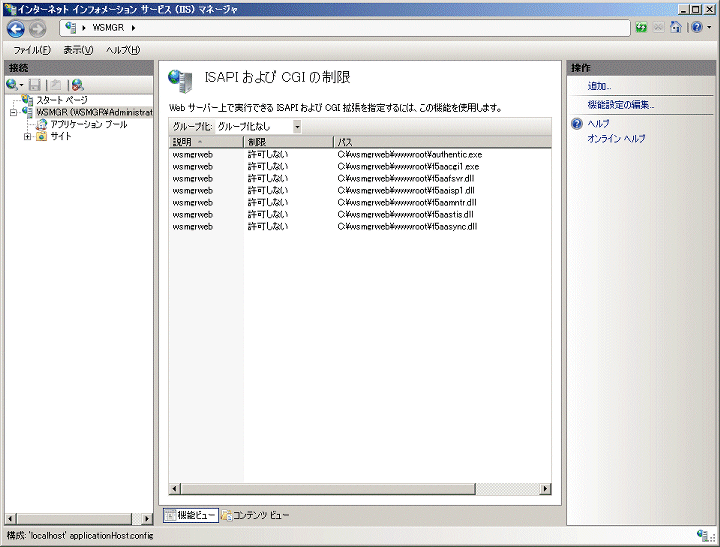Click the Forward navigation arrow
The width and height of the screenshot is (720, 547).
pos(38,29)
